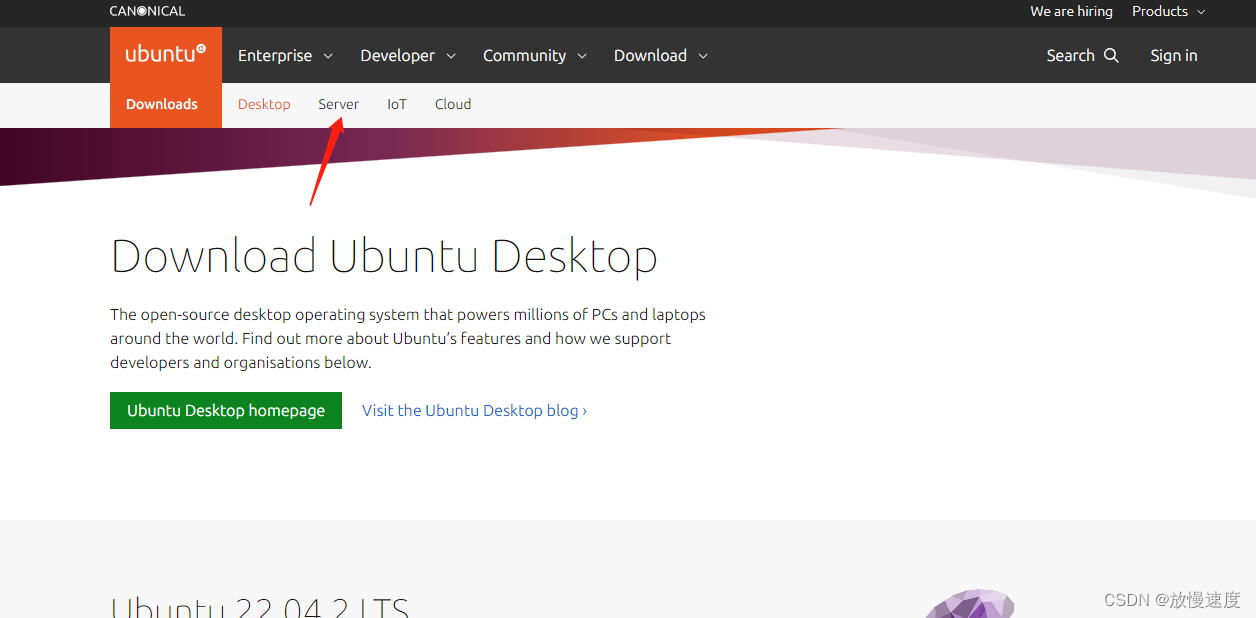The image size is (1256, 618).
Task: Click the Search text in header
Action: coord(1070,55)
